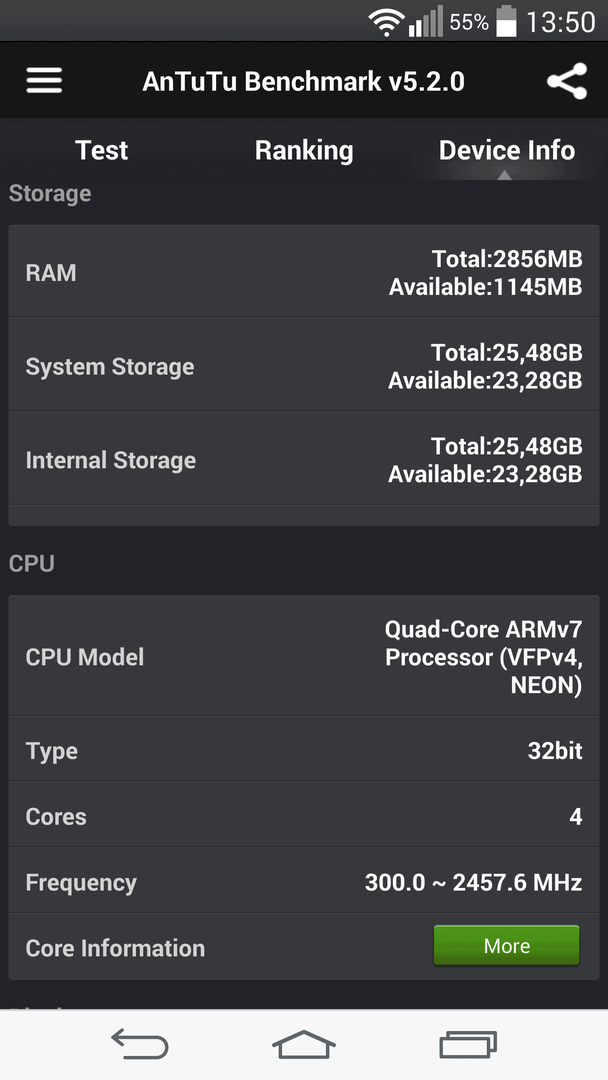This screenshot has width=608, height=1080.
Task: Tap the Android home navigation icon
Action: pos(304,1044)
